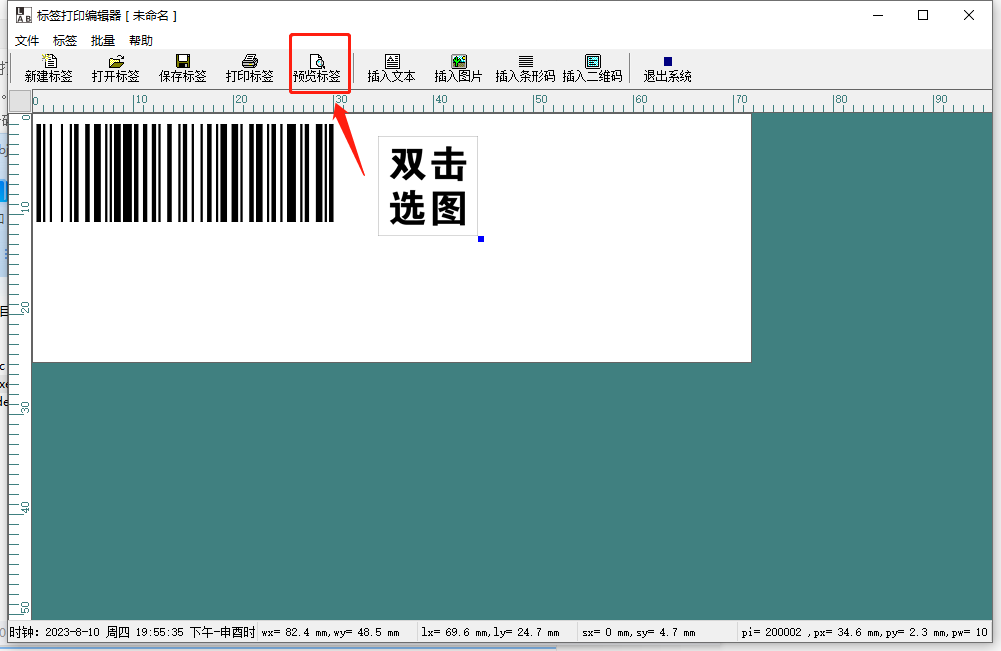
Task: Click the ruler corner box at top-left
Action: pyautogui.click(x=20, y=101)
